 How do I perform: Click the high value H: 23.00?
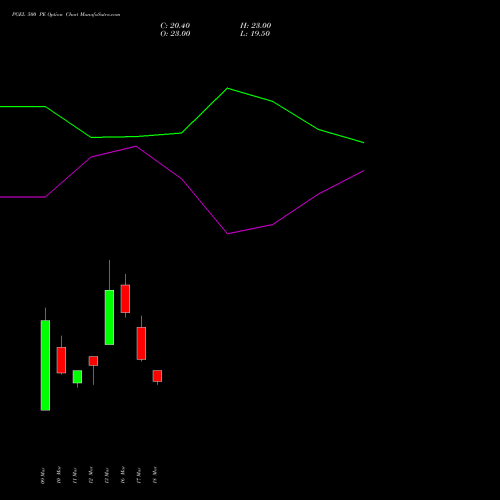(256, 26)
